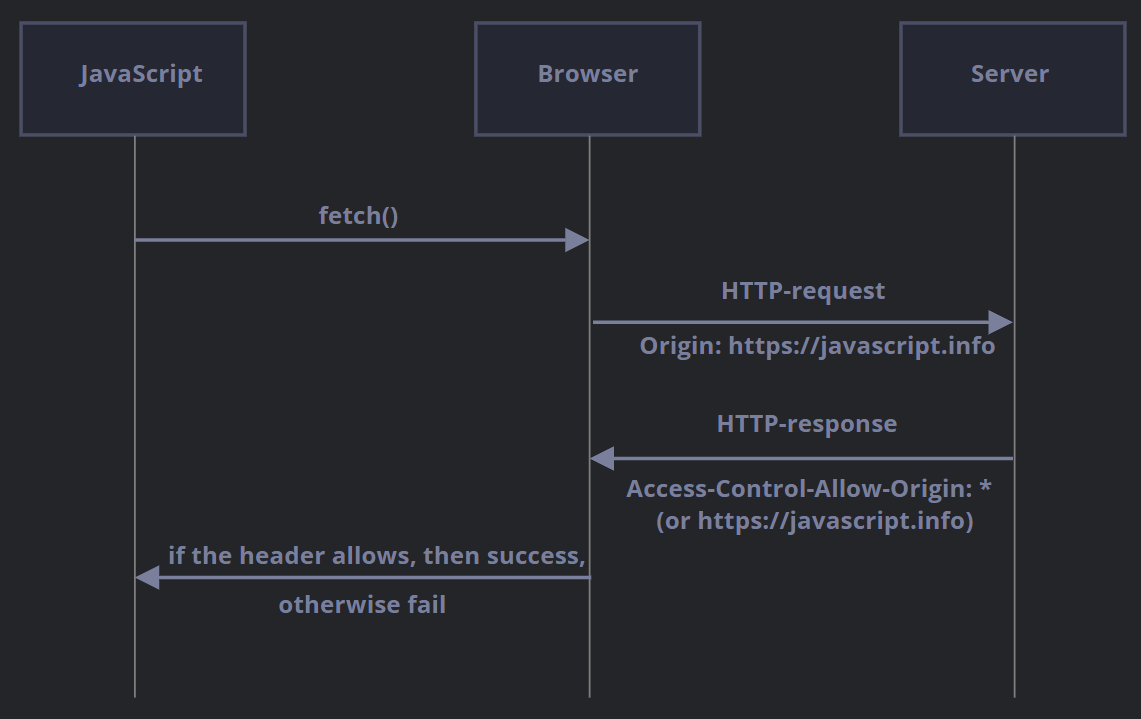Click the Server participant box
The height and width of the screenshot is (719, 1141).
[1012, 79]
